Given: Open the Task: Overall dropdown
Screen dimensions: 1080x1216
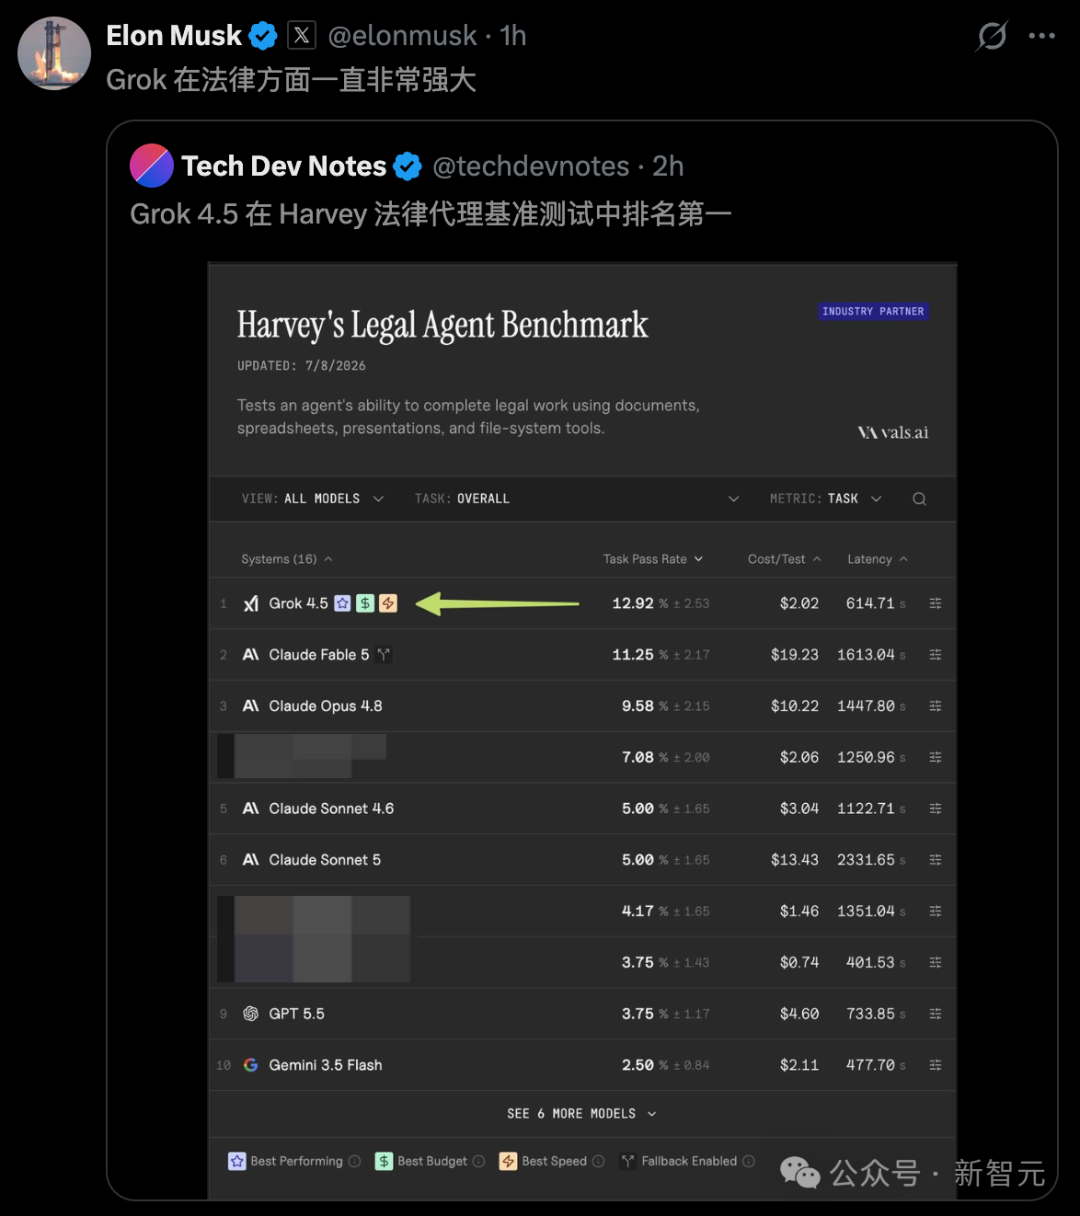Looking at the screenshot, I should pyautogui.click(x=577, y=499).
